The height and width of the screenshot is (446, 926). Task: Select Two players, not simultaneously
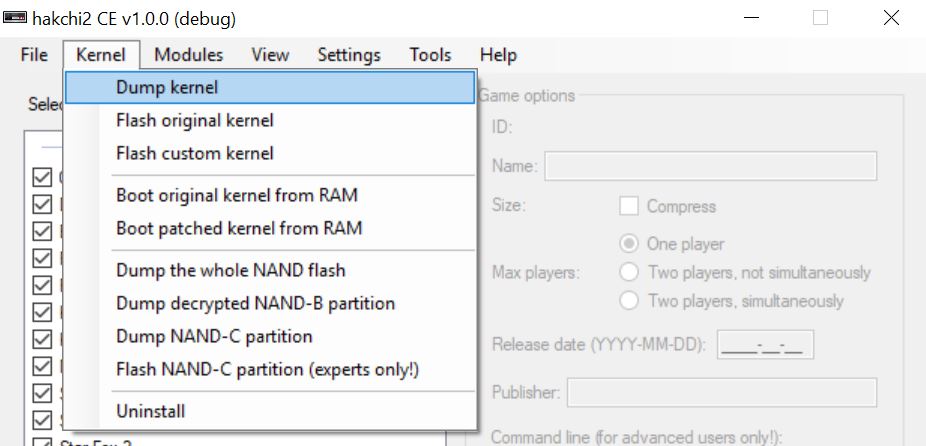630,272
